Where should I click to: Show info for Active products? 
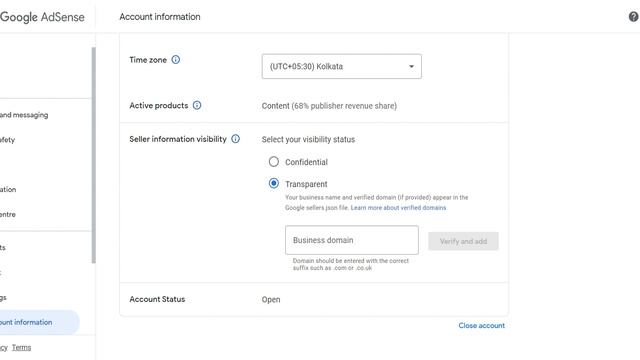coord(197,105)
